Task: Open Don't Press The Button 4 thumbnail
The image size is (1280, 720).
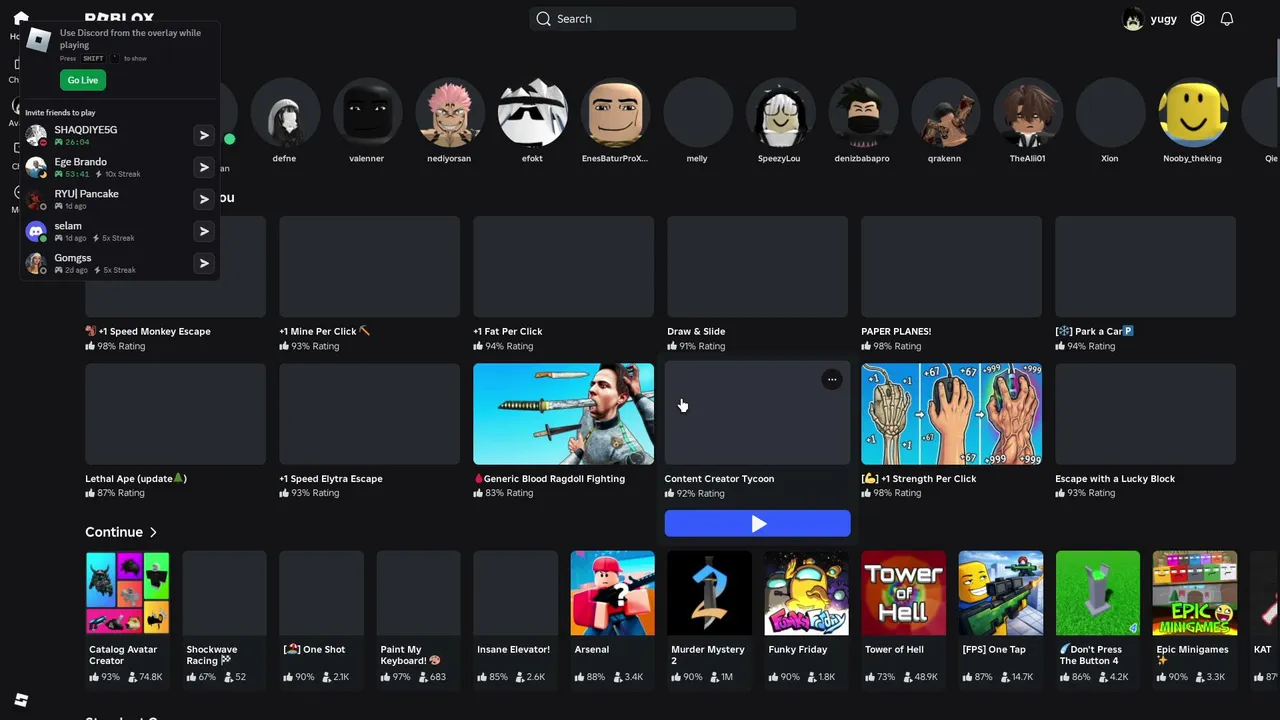Action: pos(1098,593)
